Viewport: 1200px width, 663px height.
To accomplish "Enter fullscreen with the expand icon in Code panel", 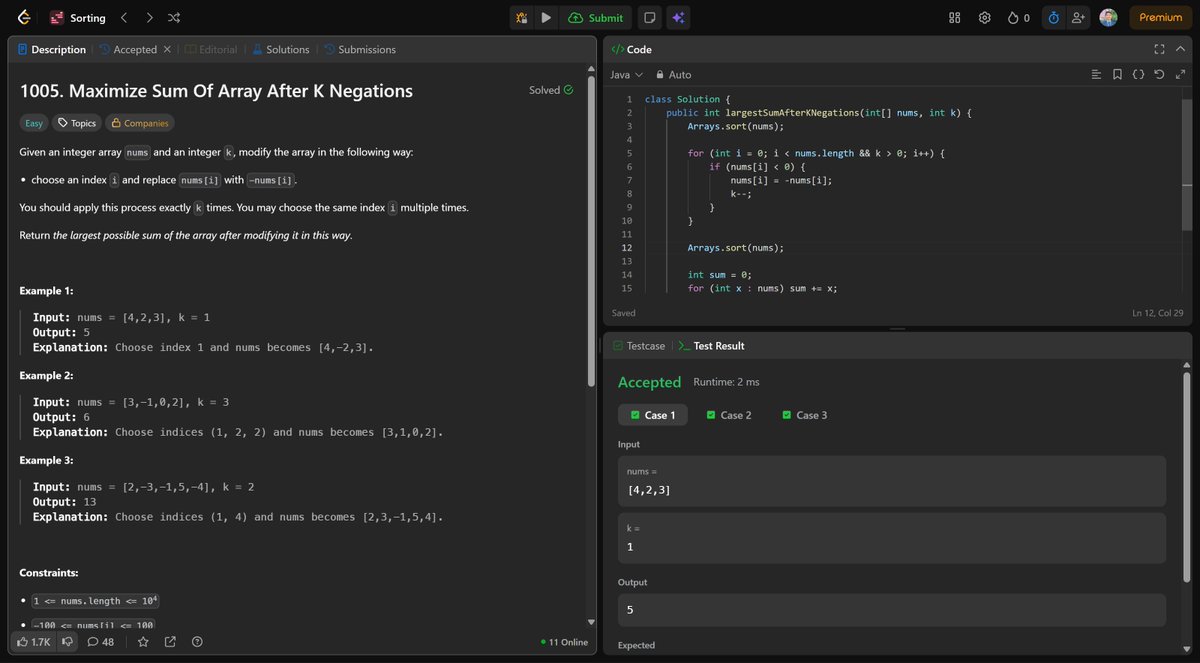I will point(1159,49).
